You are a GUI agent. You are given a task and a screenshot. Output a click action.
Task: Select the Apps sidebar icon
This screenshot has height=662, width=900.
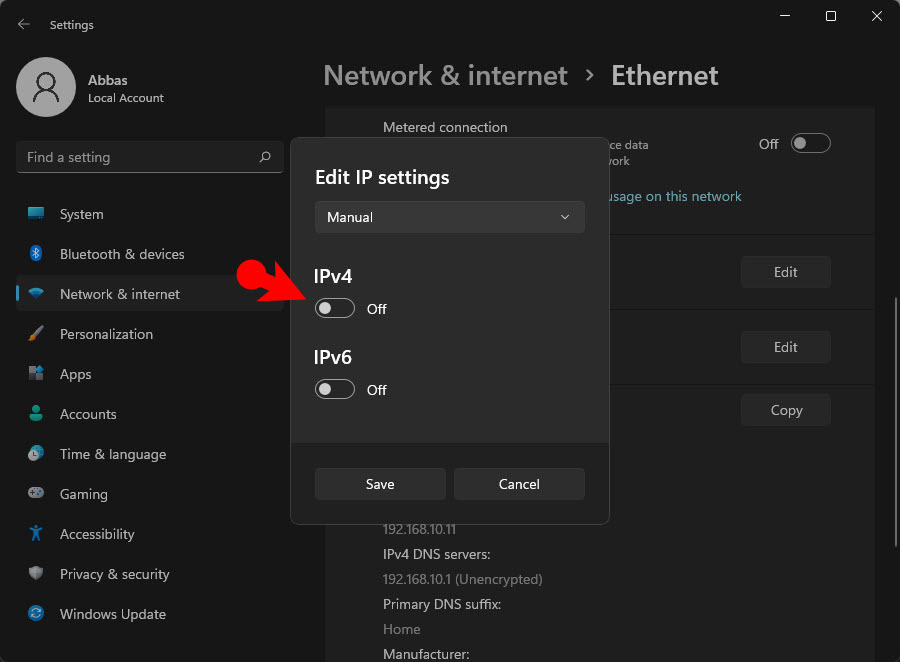(34, 374)
